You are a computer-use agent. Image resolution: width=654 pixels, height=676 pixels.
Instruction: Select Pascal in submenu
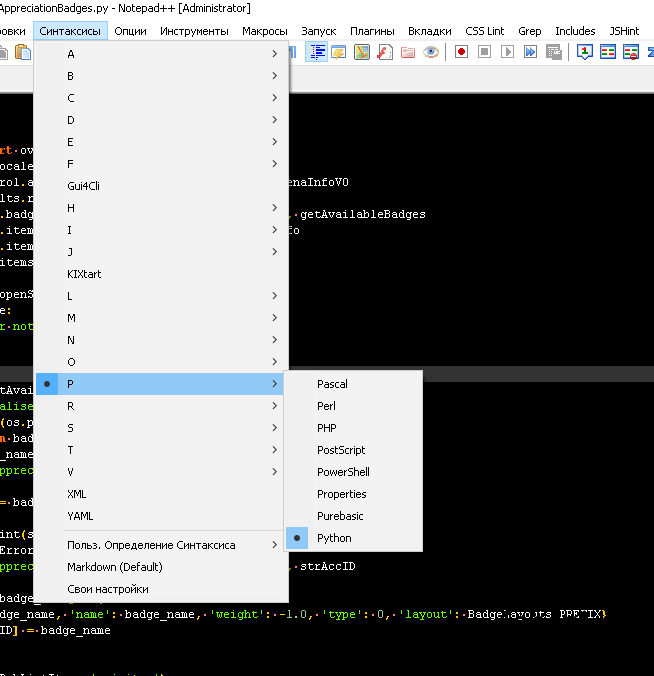tap(354, 384)
